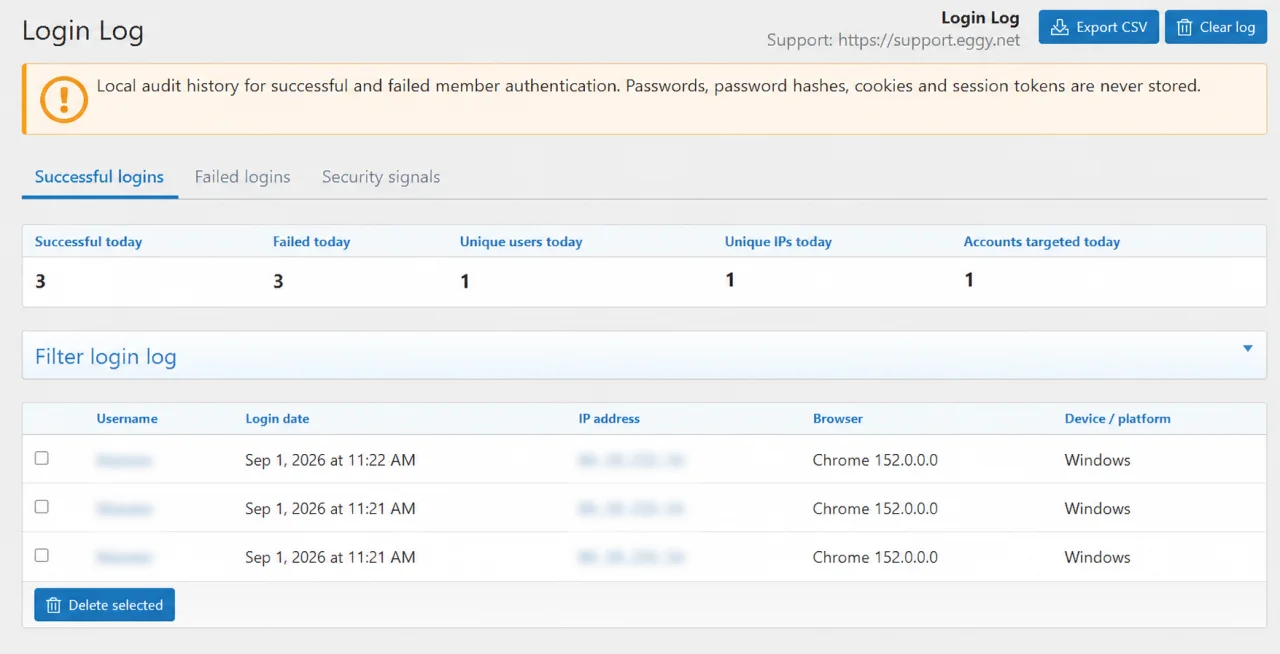
Task: Click the "Failed today" stat label
Action: [x=311, y=242]
